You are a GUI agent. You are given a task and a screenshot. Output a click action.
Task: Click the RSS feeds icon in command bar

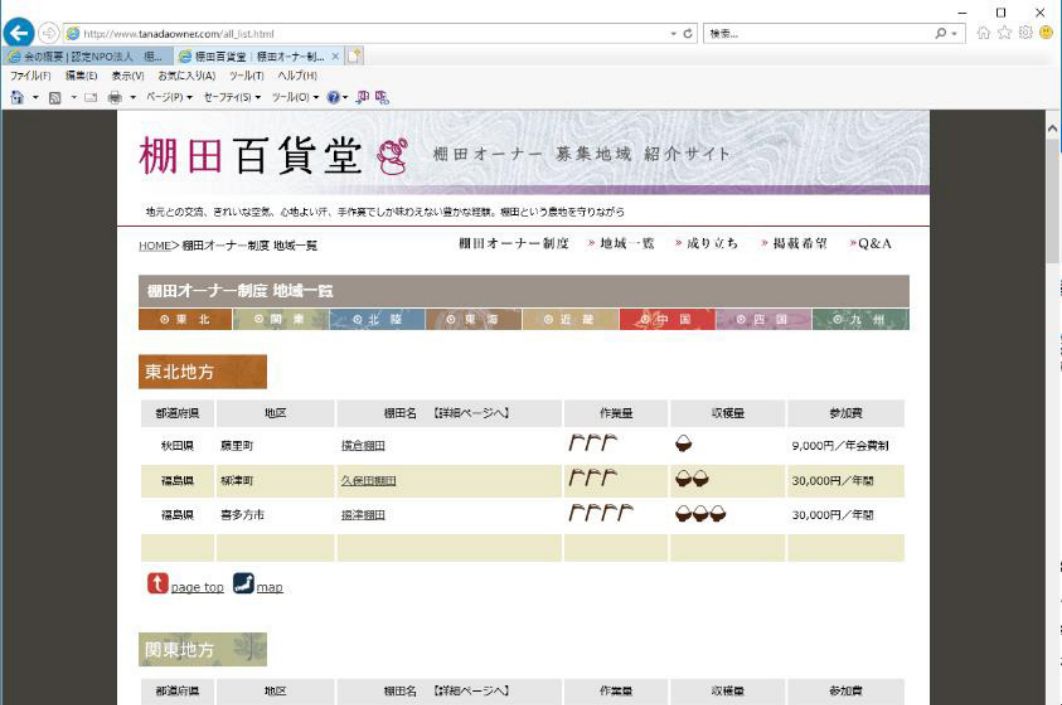click(x=55, y=98)
